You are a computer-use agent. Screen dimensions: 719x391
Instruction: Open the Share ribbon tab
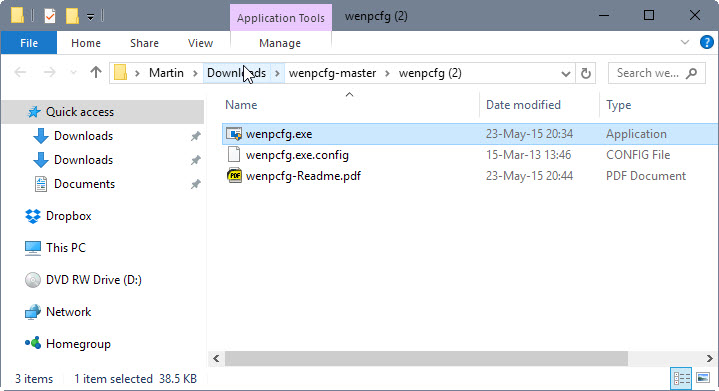coord(144,43)
